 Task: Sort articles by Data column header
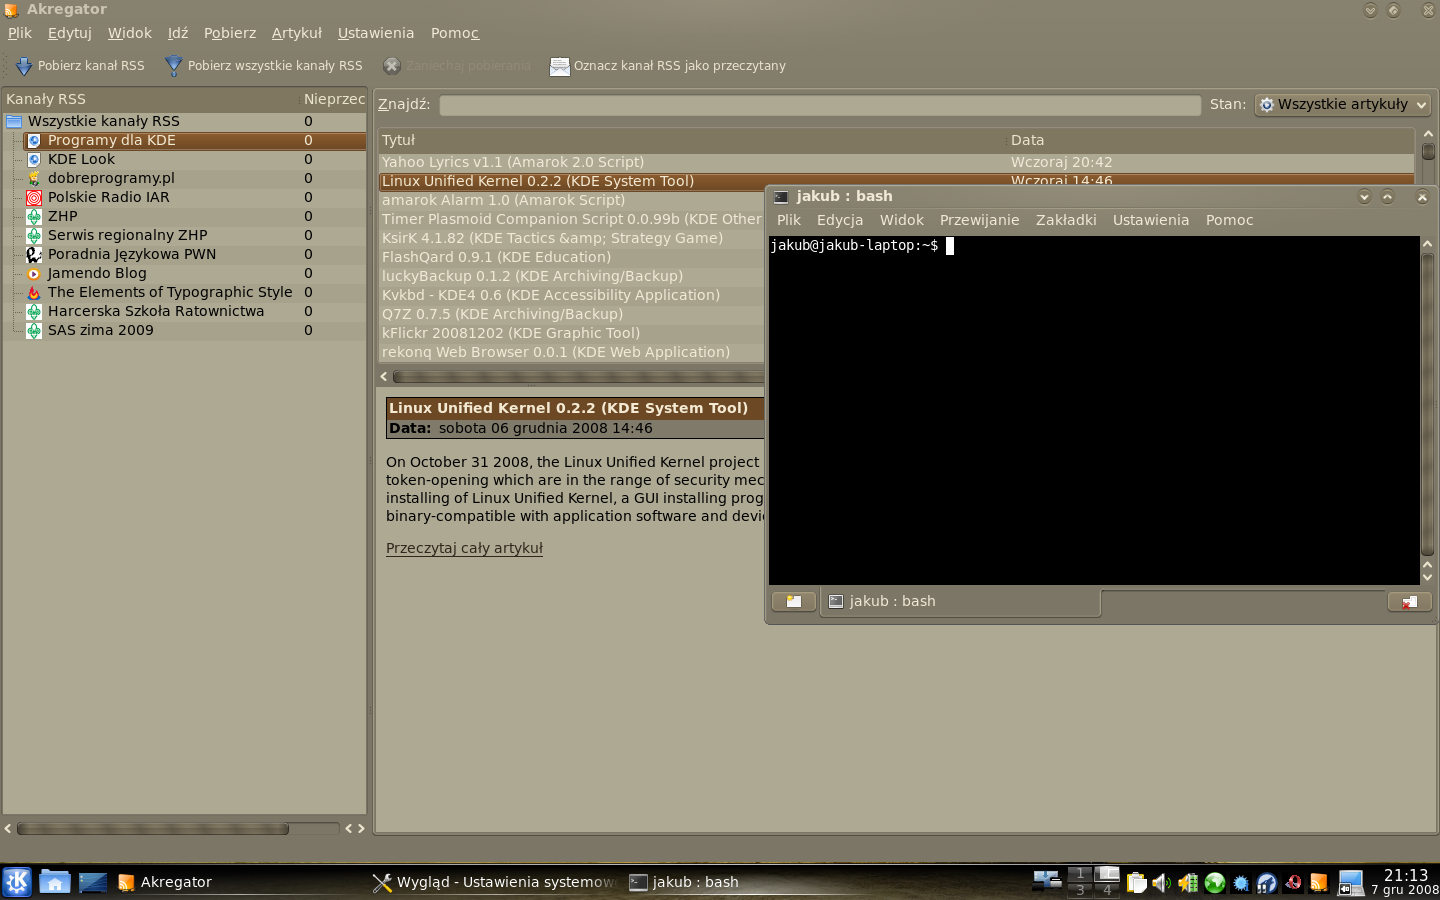[1210, 141]
